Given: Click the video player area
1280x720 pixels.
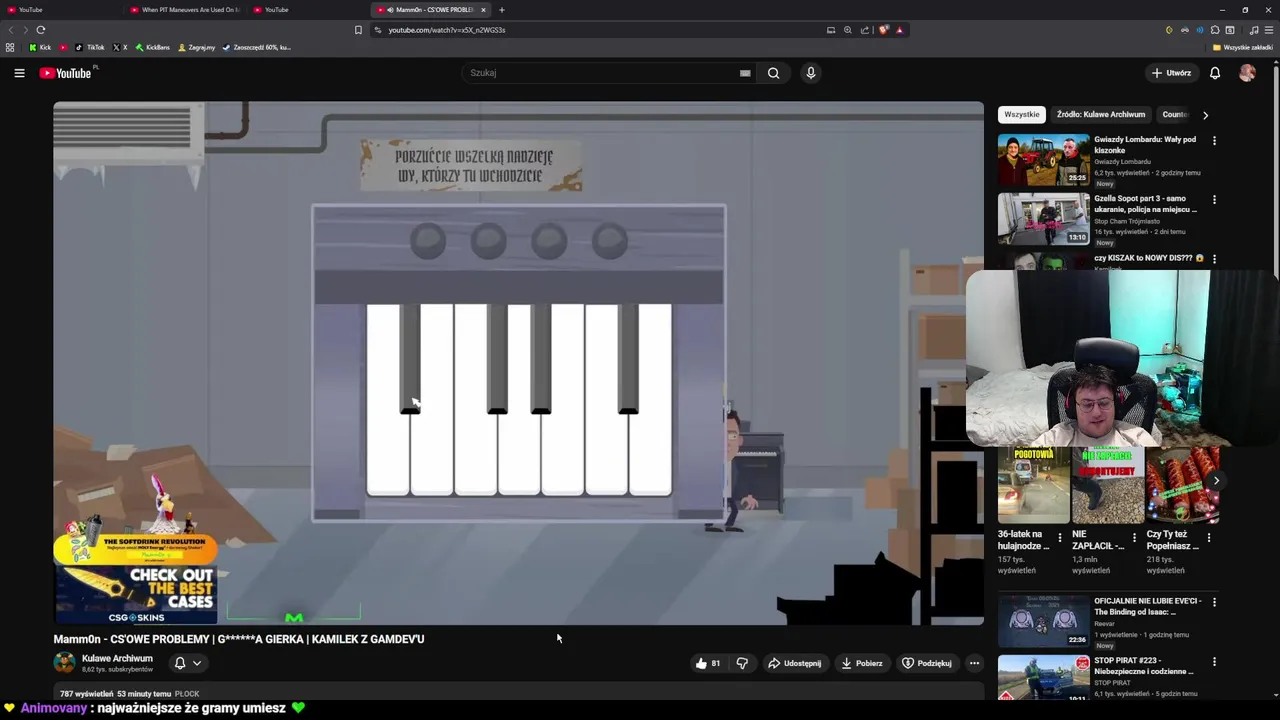Looking at the screenshot, I should 518,363.
